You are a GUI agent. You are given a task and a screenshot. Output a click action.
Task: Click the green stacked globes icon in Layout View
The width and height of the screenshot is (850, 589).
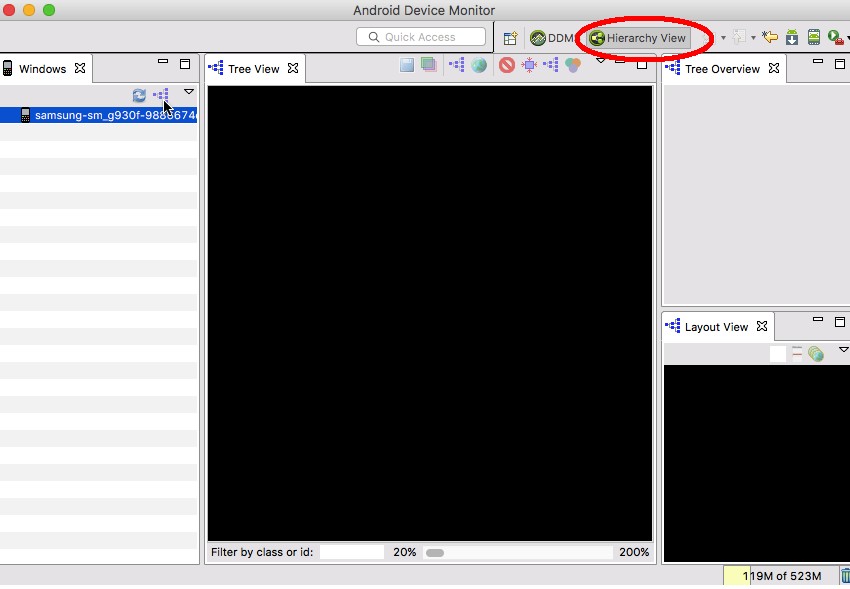coord(815,354)
